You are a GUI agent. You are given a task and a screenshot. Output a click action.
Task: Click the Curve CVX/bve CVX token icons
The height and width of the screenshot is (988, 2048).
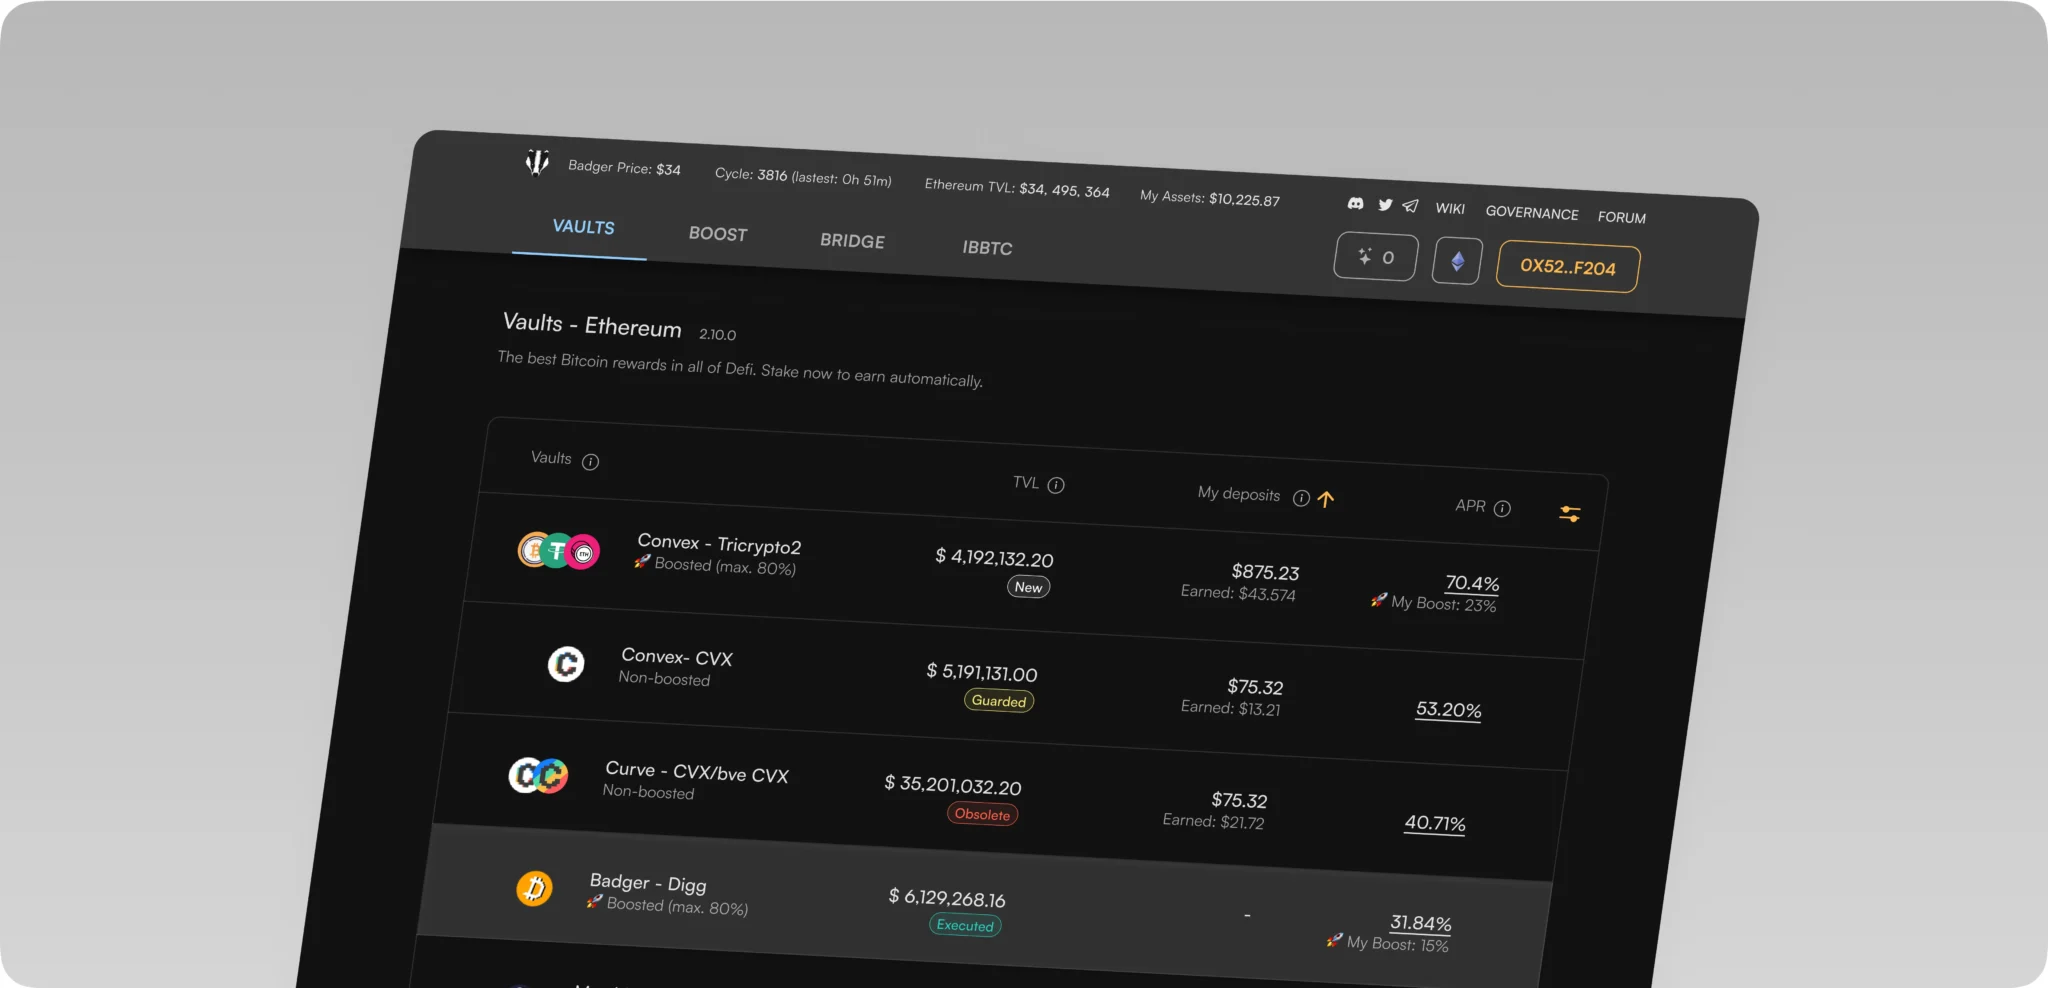pos(538,775)
